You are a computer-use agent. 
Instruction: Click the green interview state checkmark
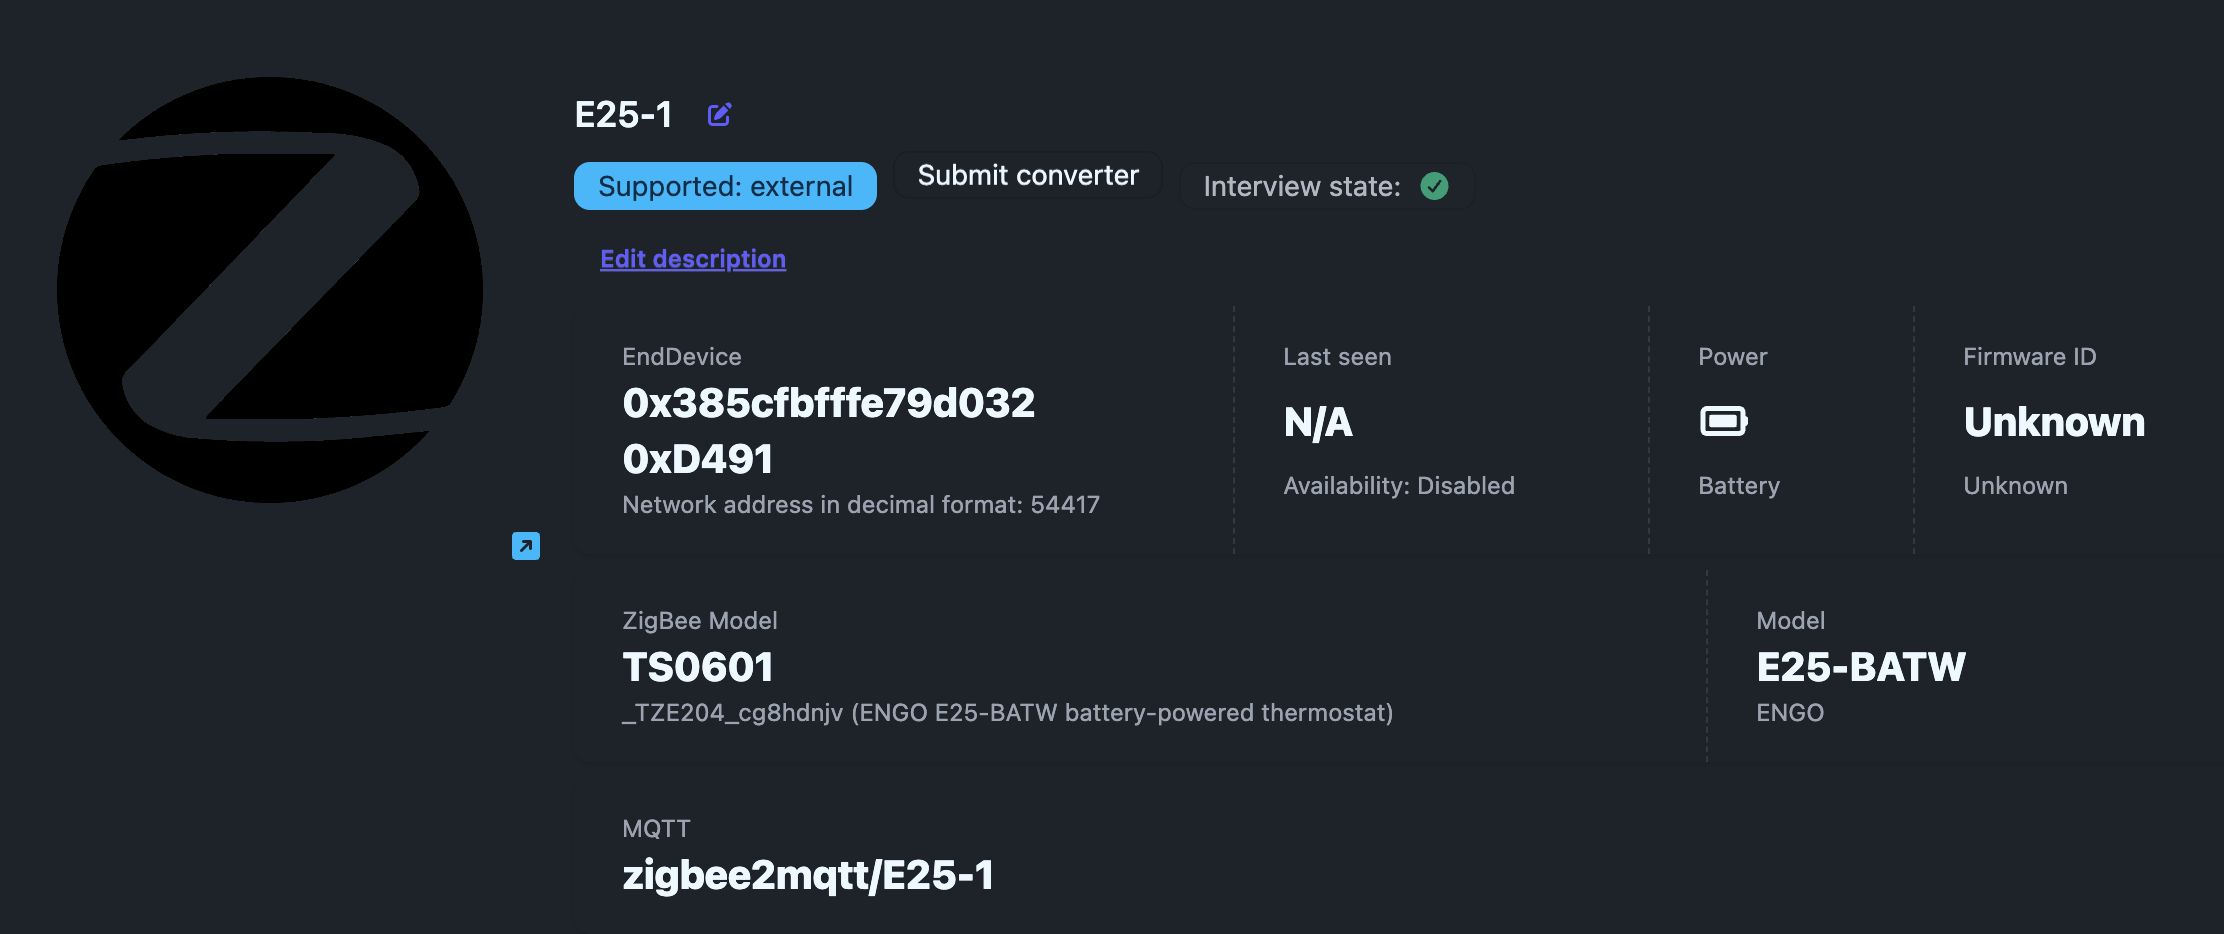(x=1434, y=186)
